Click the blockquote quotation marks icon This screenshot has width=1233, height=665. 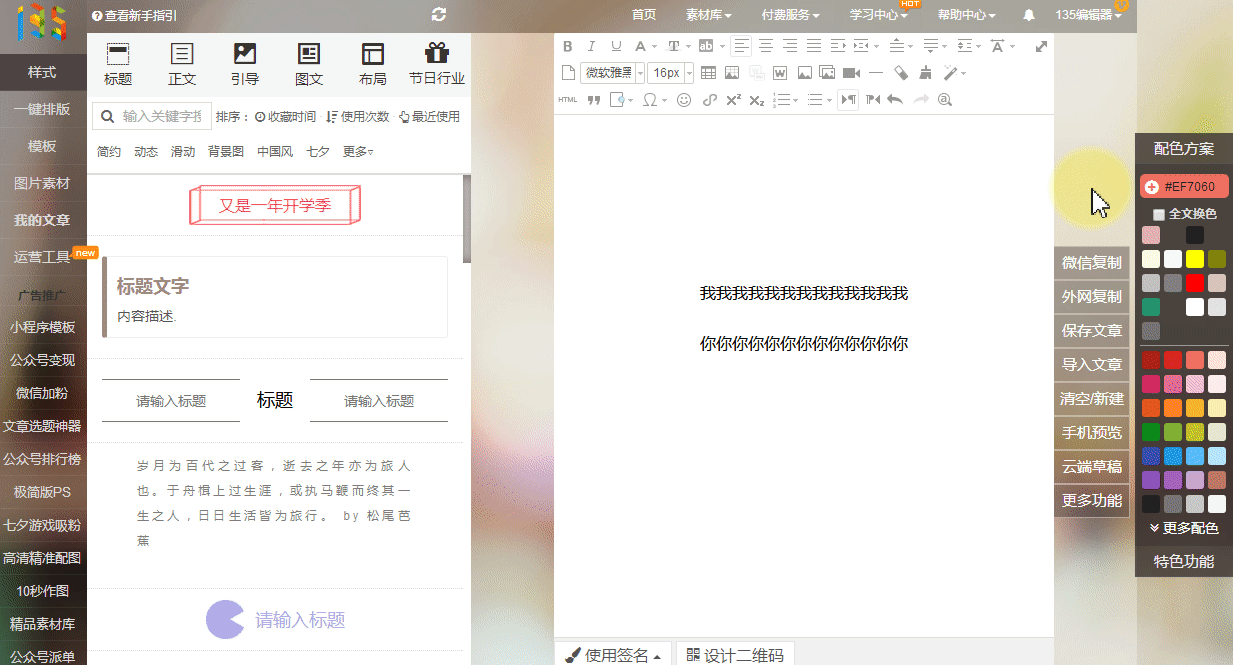(x=593, y=100)
